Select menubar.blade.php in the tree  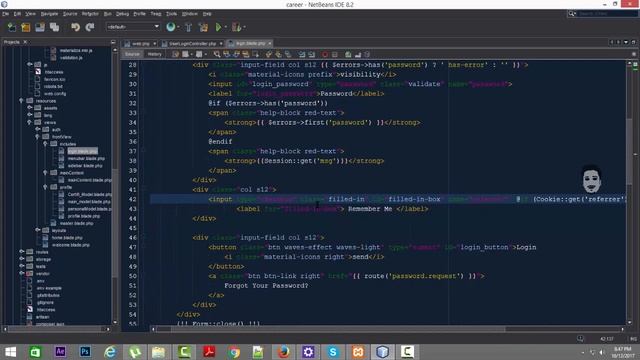tap(86, 158)
